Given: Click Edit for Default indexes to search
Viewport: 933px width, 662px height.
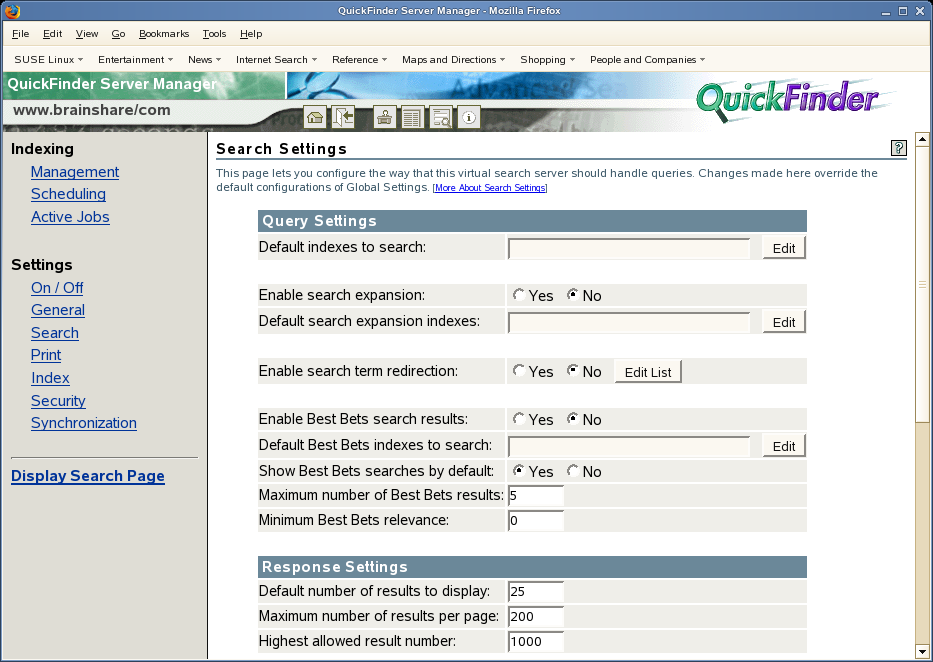Looking at the screenshot, I should pyautogui.click(x=784, y=248).
